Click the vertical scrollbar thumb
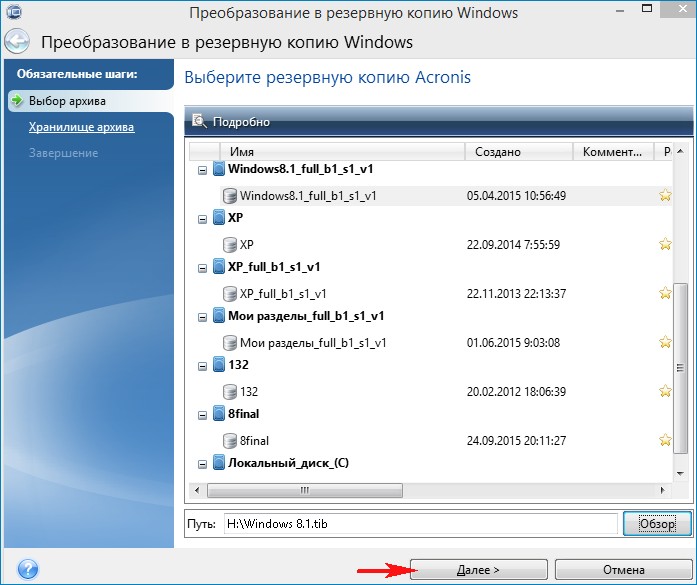Viewport: 697px width, 585px height. click(680, 367)
